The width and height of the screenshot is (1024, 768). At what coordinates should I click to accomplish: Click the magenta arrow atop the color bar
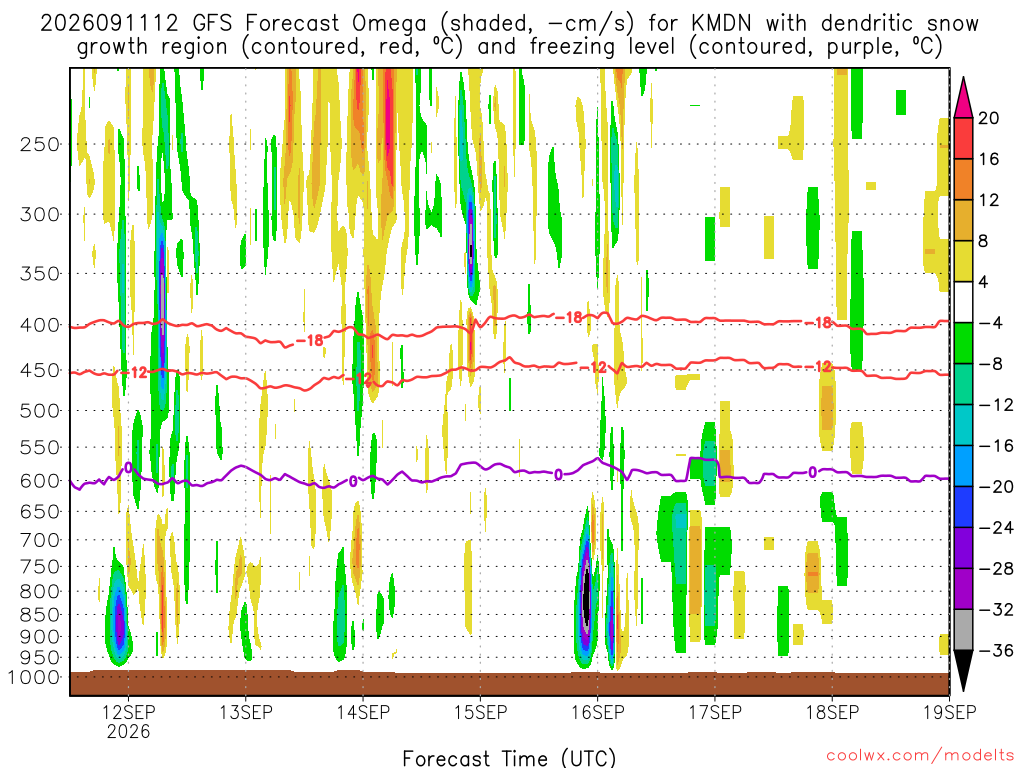point(963,97)
